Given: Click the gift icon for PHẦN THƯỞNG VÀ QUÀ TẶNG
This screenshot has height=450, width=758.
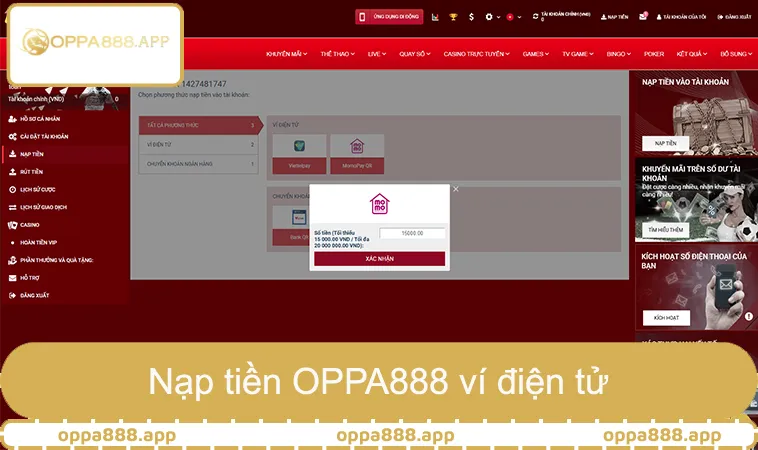Looking at the screenshot, I should (x=13, y=260).
